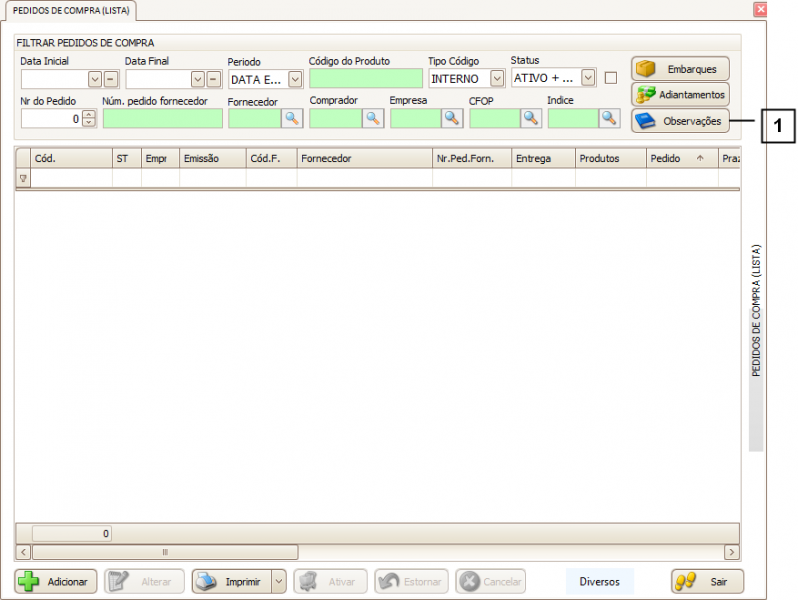The height and width of the screenshot is (600, 798).
Task: Click the Indice search magnifier icon
Action: [x=609, y=118]
